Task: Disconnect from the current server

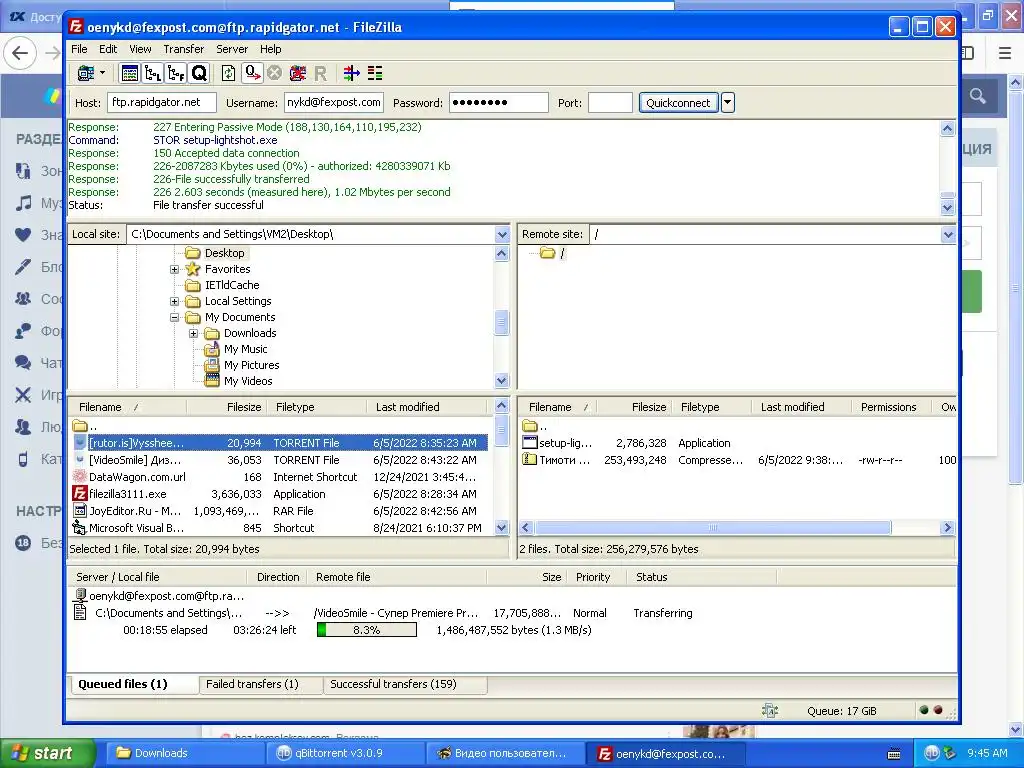Action: 298,73
